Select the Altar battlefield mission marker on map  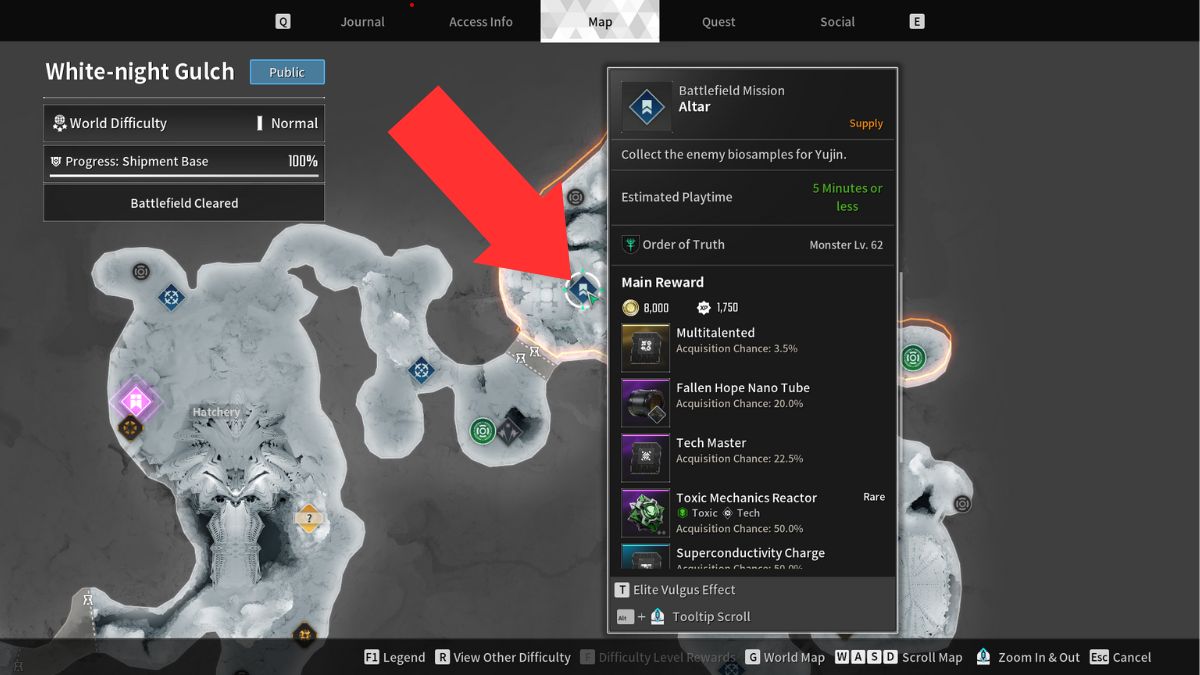pos(582,290)
